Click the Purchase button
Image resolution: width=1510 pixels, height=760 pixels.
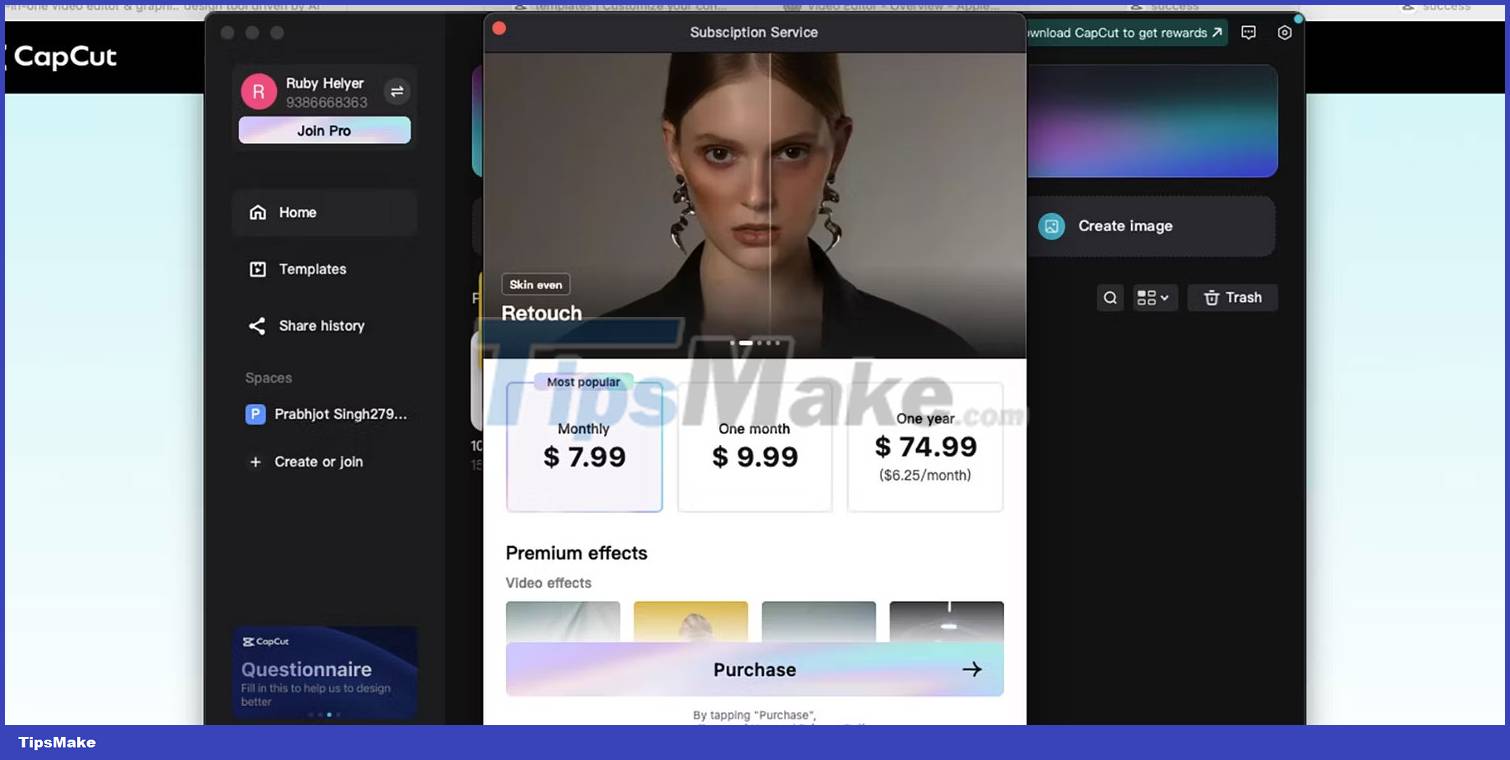tap(754, 669)
